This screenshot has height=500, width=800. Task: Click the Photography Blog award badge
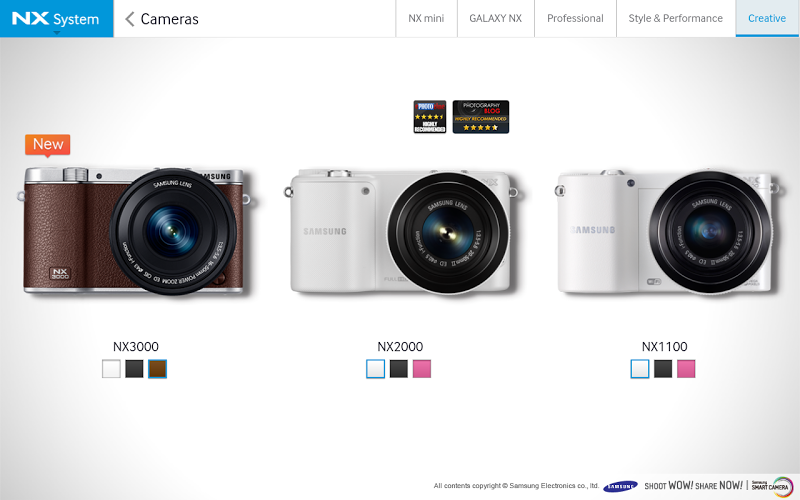pyautogui.click(x=481, y=117)
